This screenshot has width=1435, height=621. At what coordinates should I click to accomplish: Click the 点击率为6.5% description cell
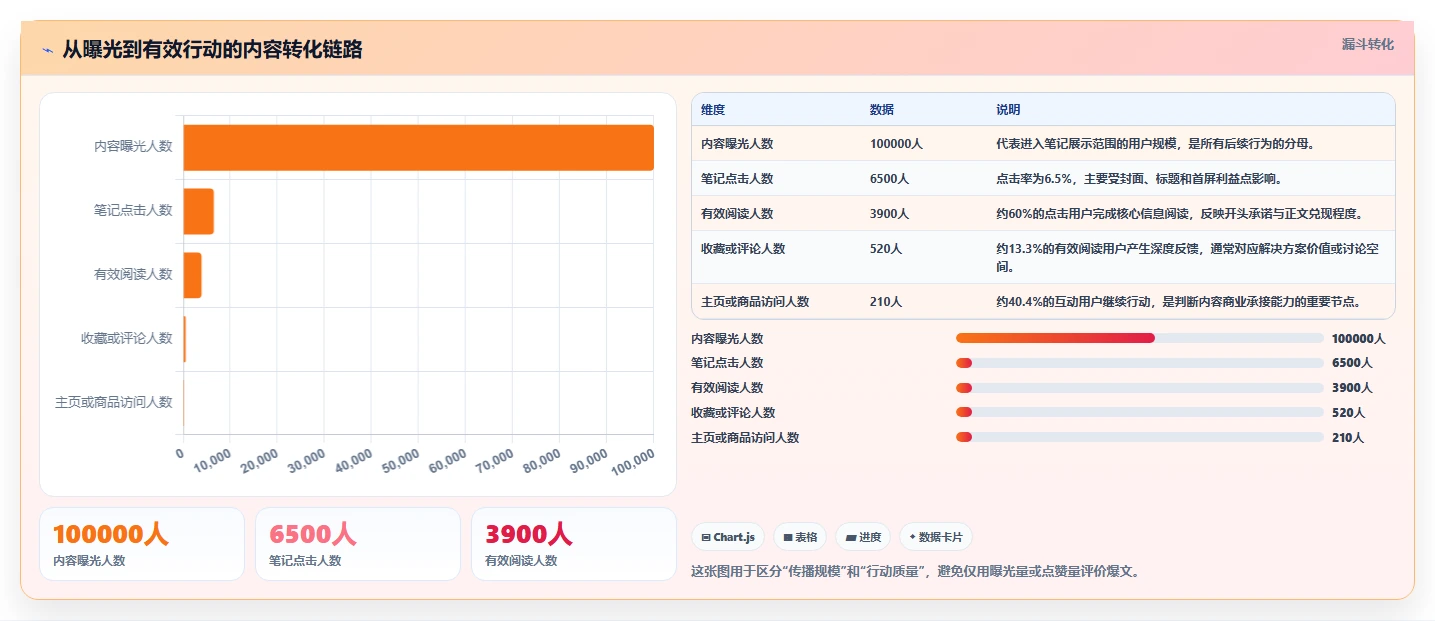pos(1191,178)
